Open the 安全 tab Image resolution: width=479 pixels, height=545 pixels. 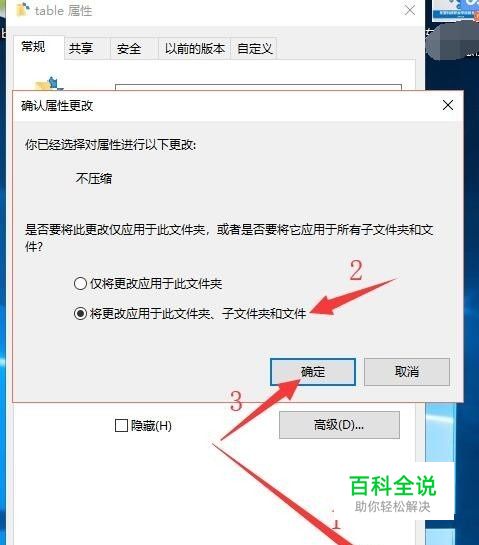[129, 48]
